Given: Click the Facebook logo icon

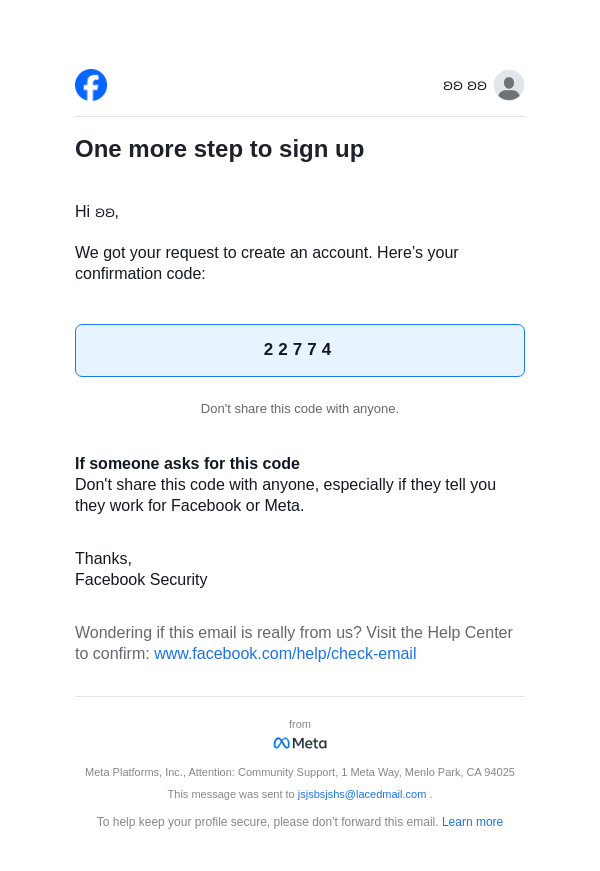Looking at the screenshot, I should [91, 85].
